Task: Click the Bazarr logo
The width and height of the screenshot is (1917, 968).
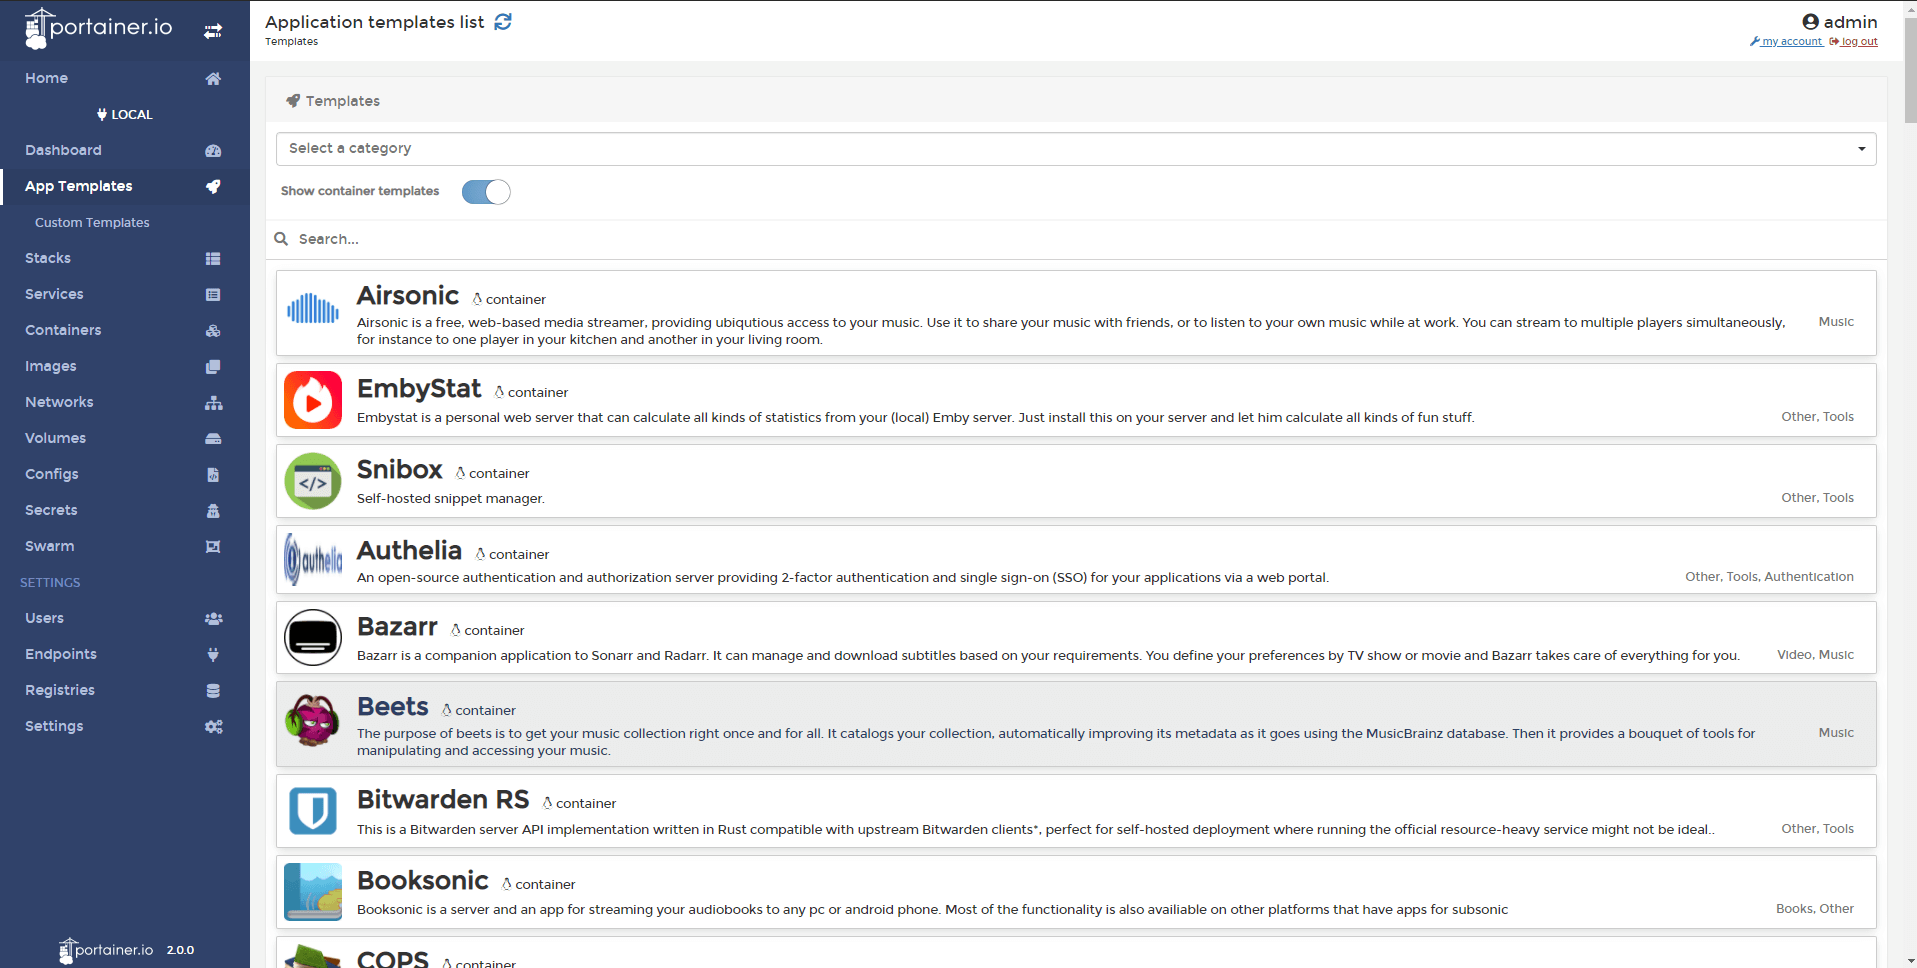Action: [x=313, y=637]
